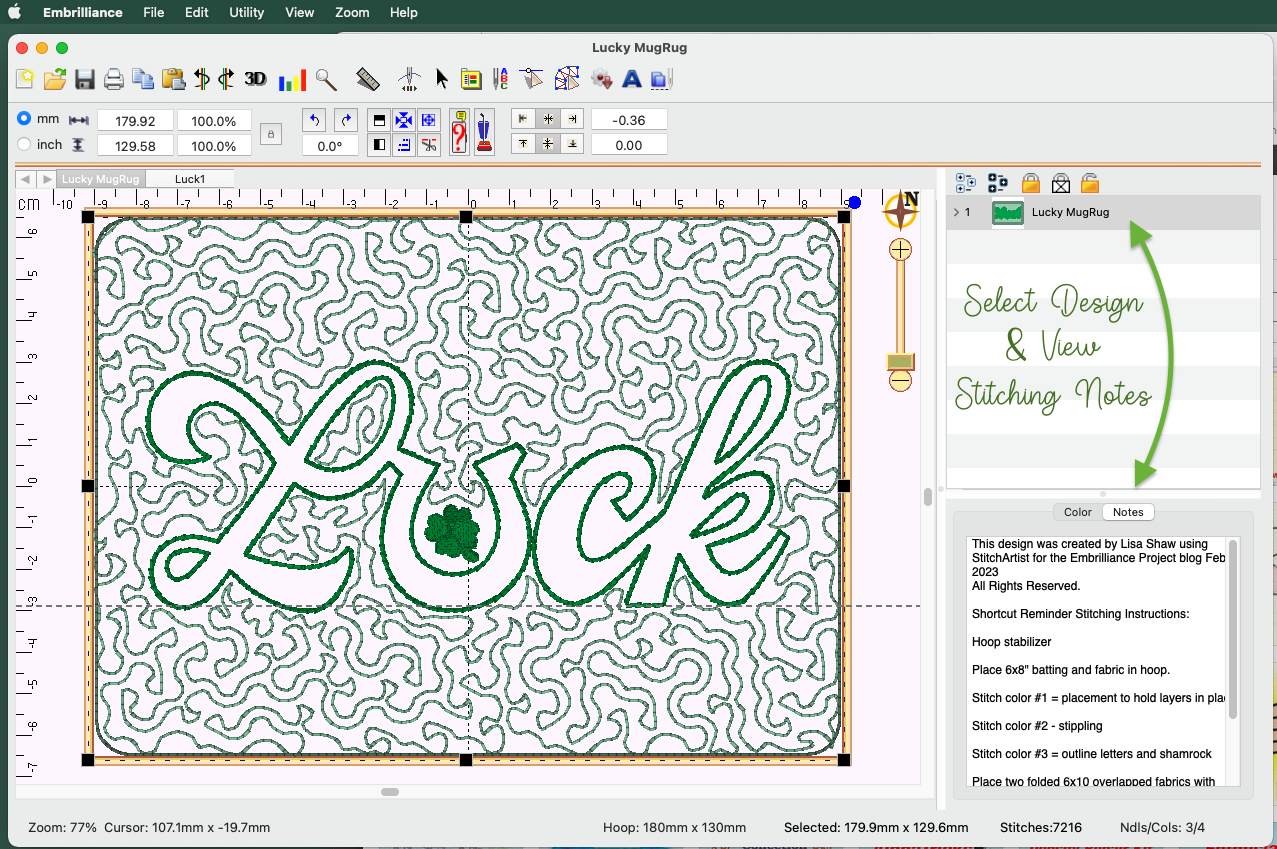Click the left tab scroll arrow
Viewport: 1277px width, 849px height.
(25, 179)
